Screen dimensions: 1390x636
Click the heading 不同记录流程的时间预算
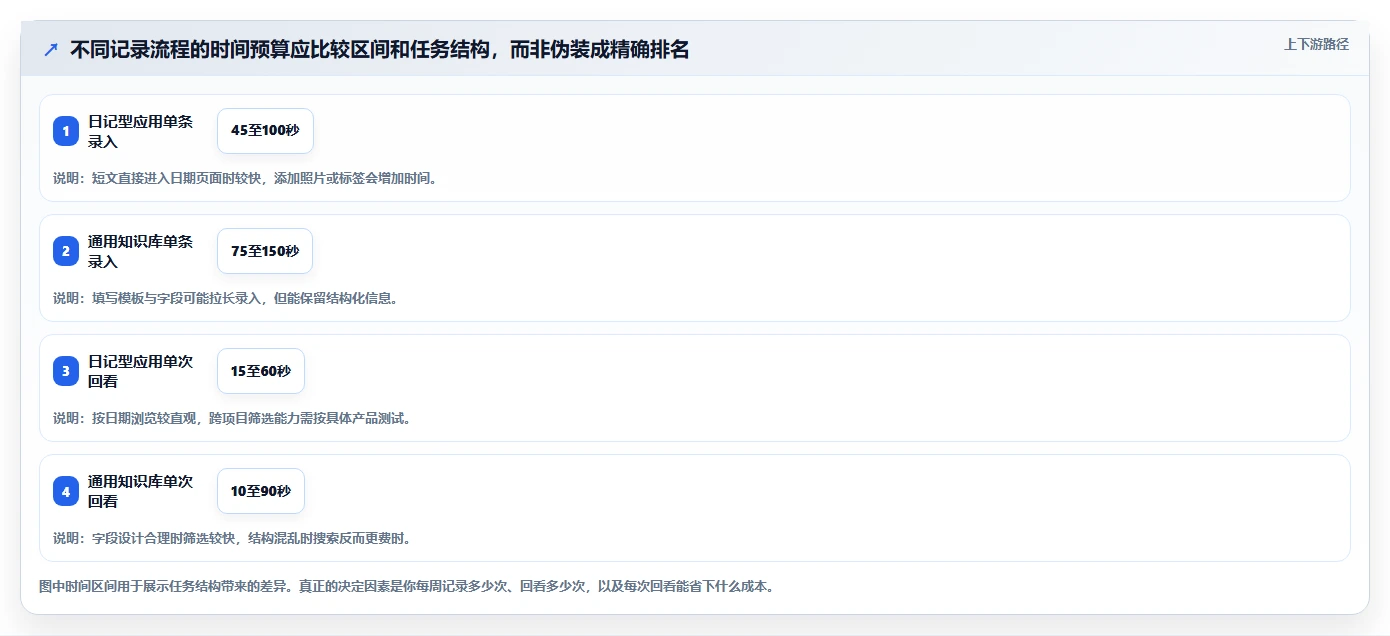(379, 49)
